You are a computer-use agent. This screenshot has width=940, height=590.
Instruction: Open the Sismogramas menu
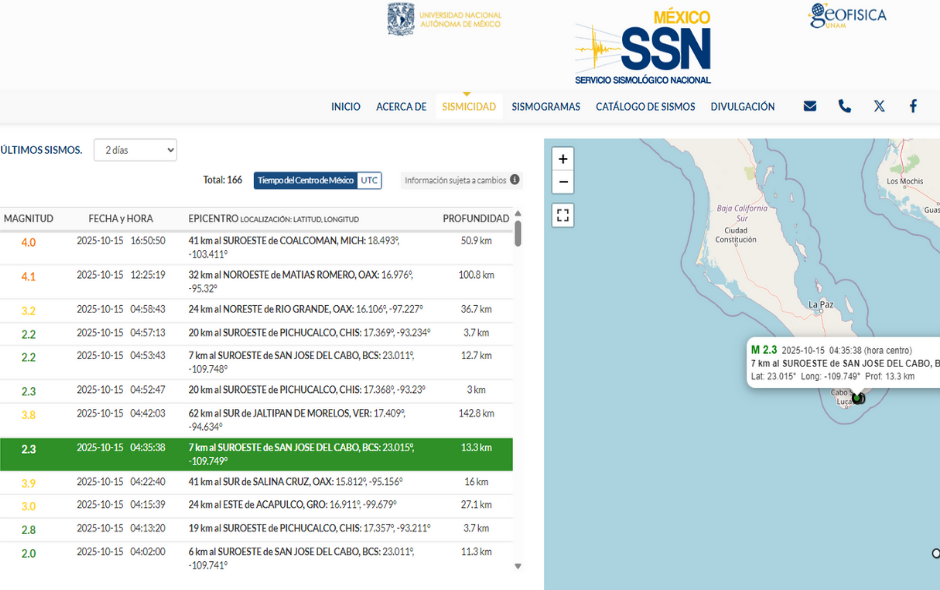546,107
